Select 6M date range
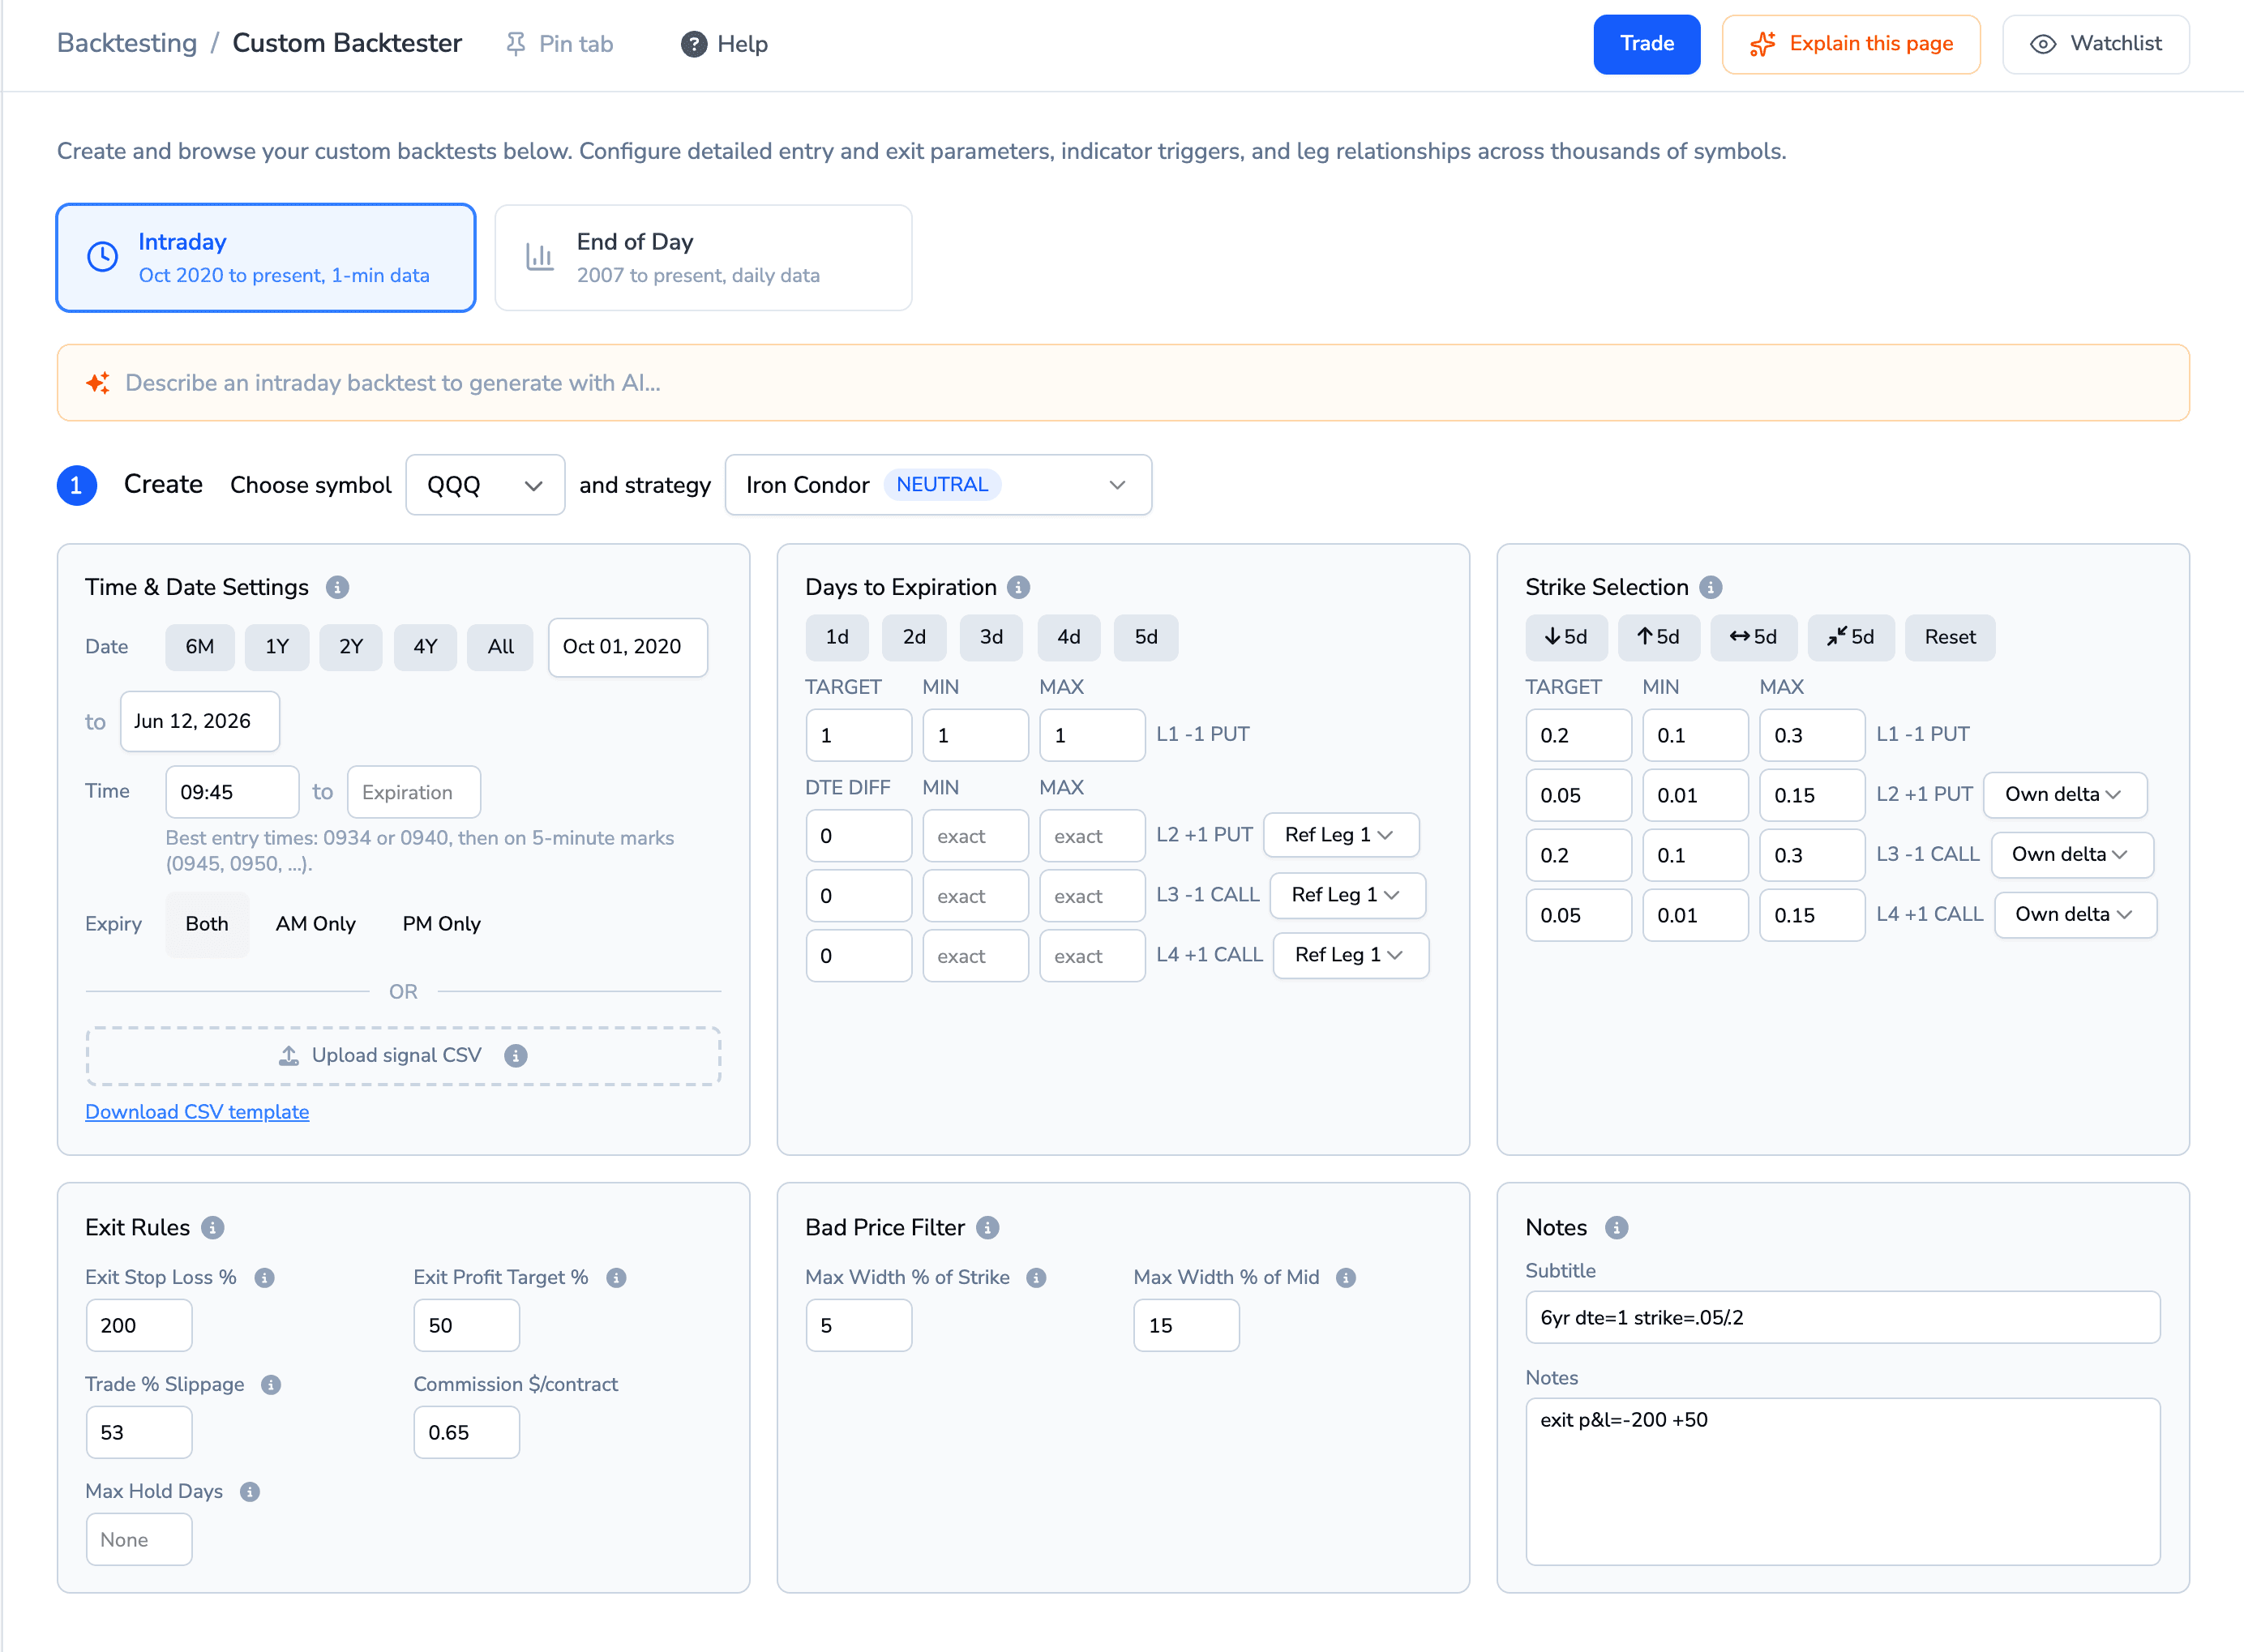This screenshot has width=2244, height=1652. coord(200,647)
